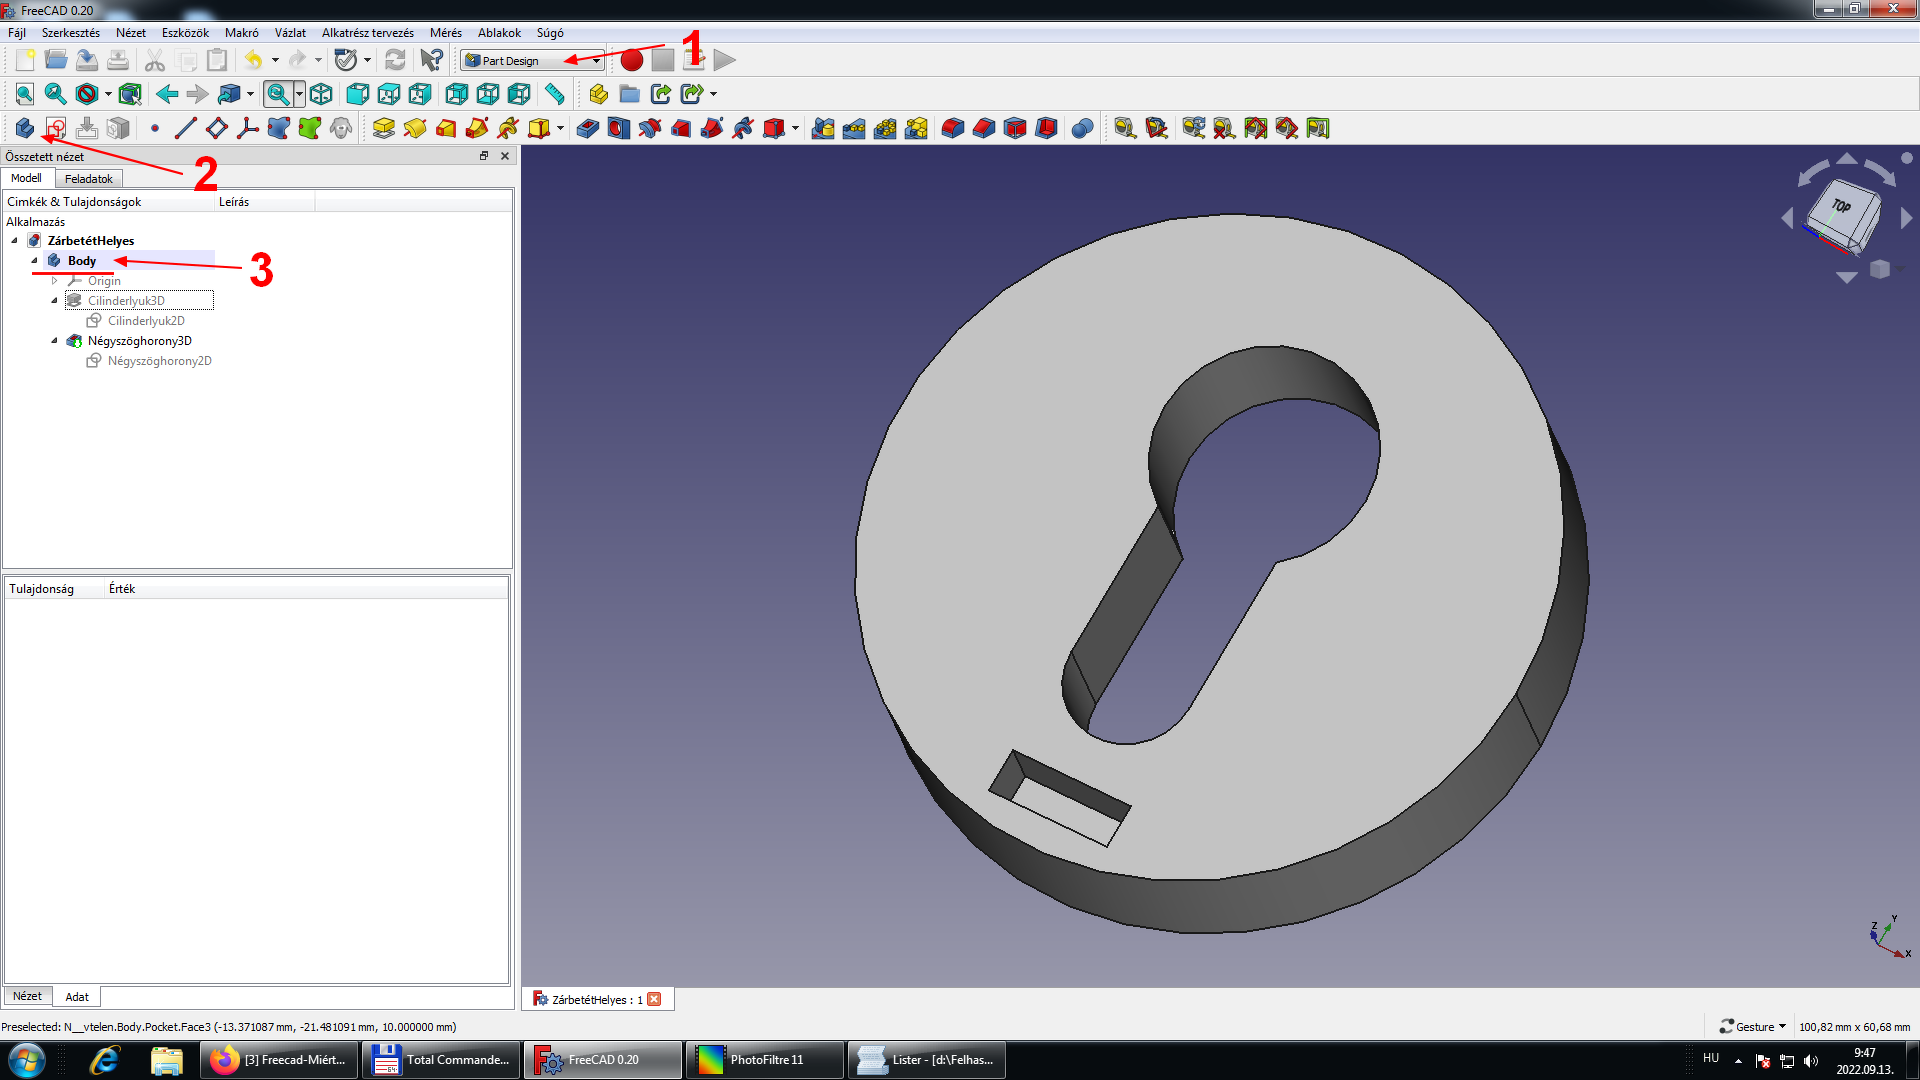This screenshot has width=1920, height=1080.
Task: Save the current document
Action: click(x=87, y=60)
